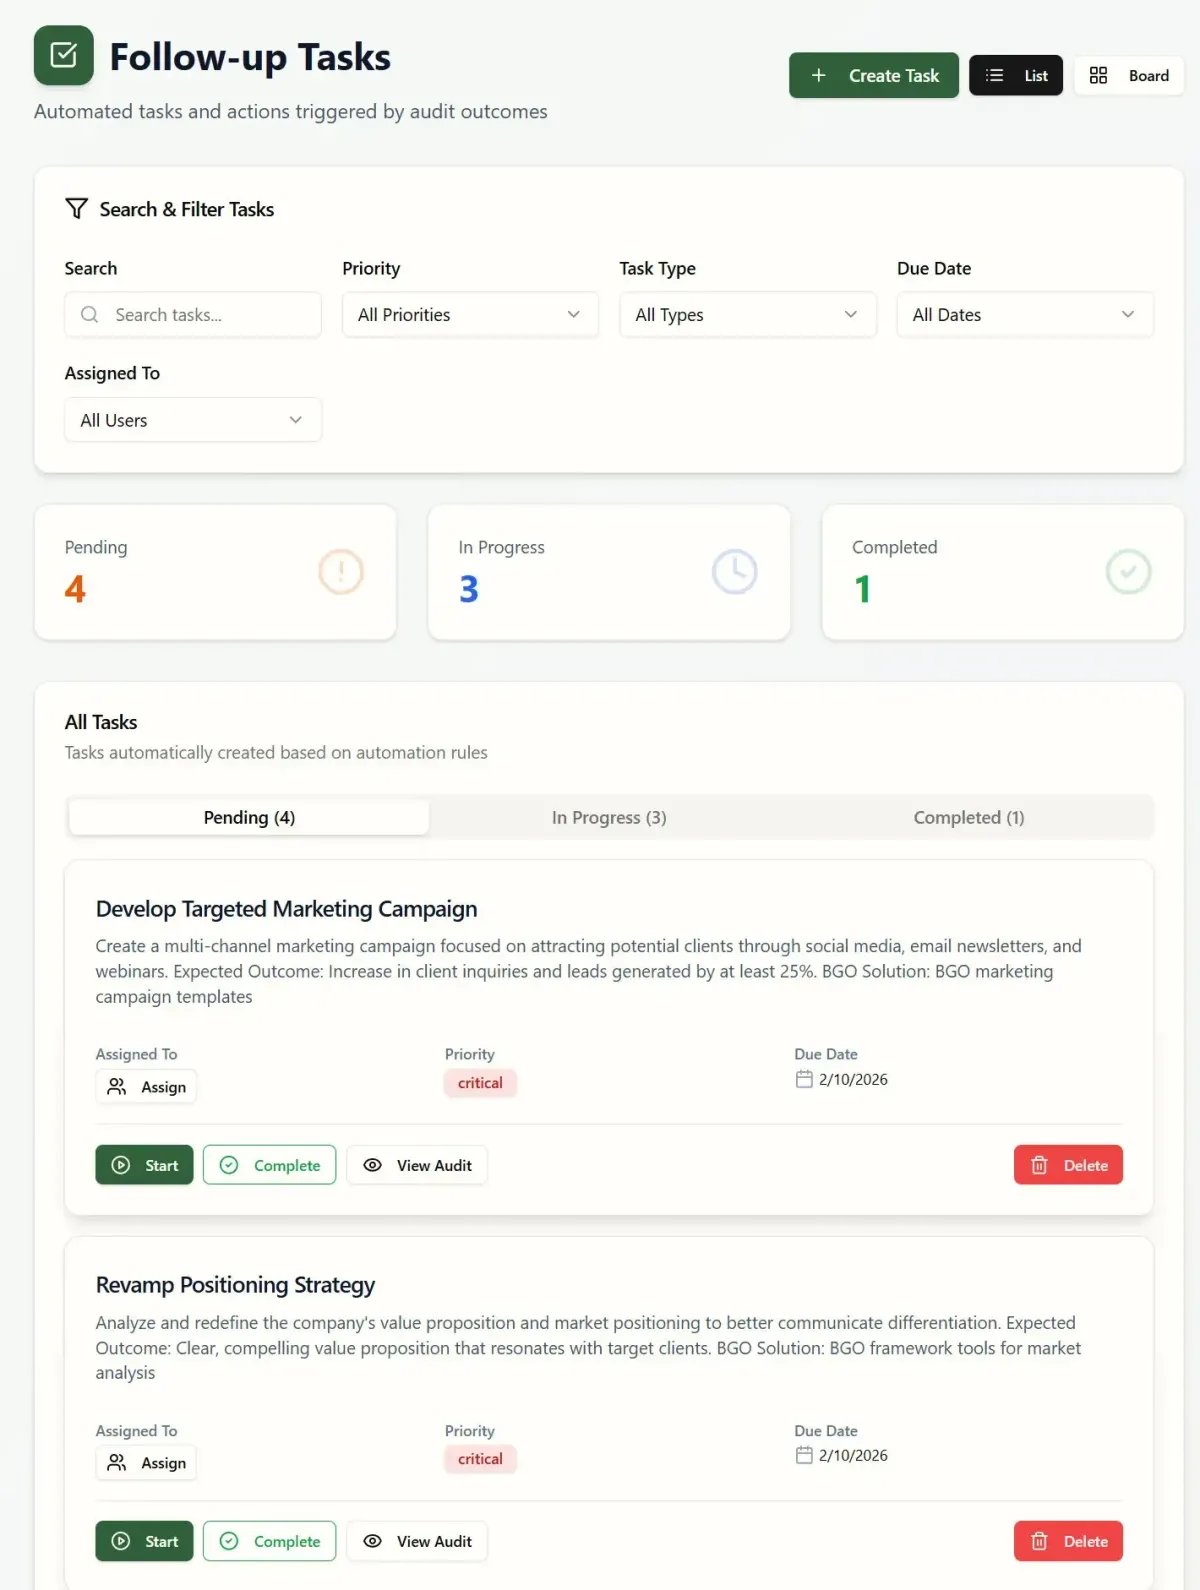Open the All Dates due date dropdown
The width and height of the screenshot is (1200, 1590).
coord(1024,314)
